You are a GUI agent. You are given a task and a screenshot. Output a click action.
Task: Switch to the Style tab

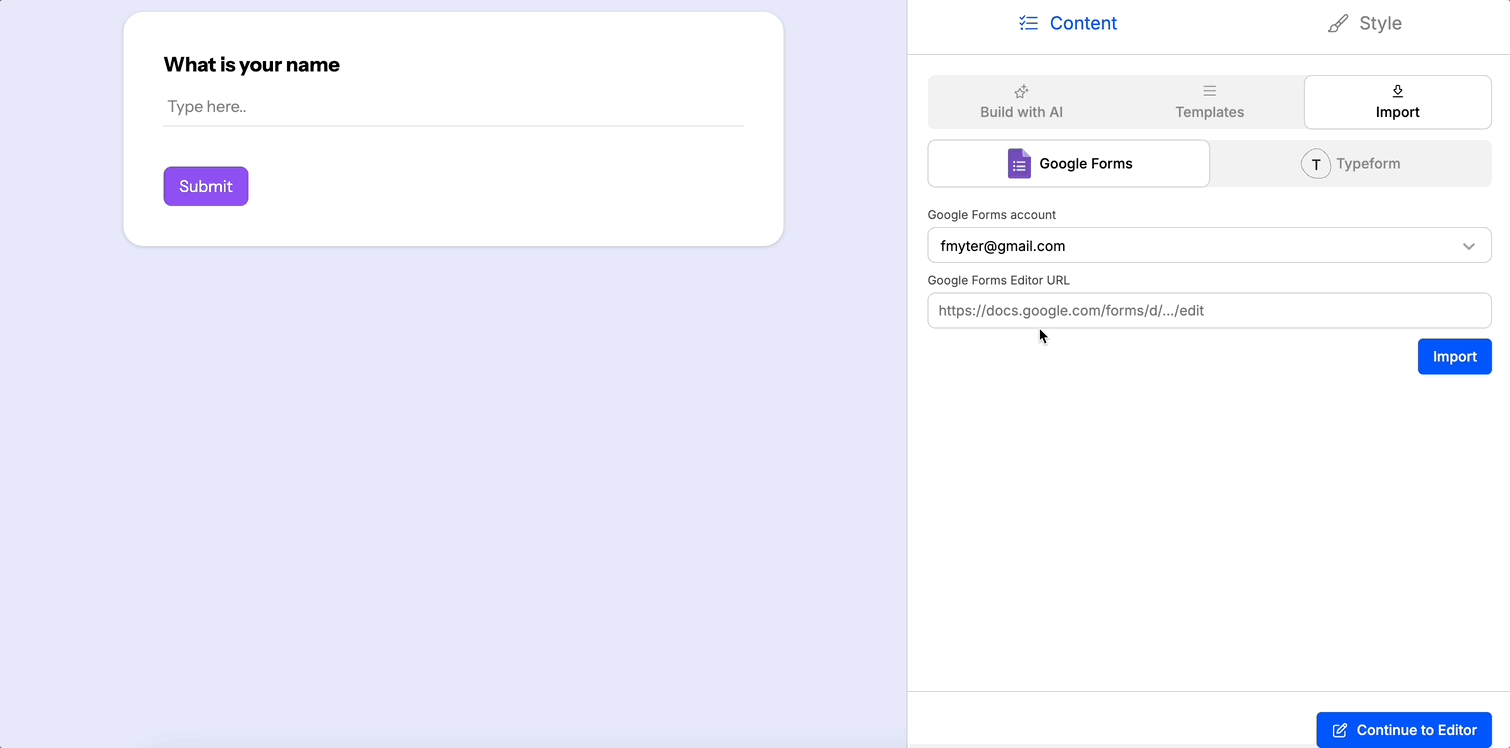[1380, 22]
